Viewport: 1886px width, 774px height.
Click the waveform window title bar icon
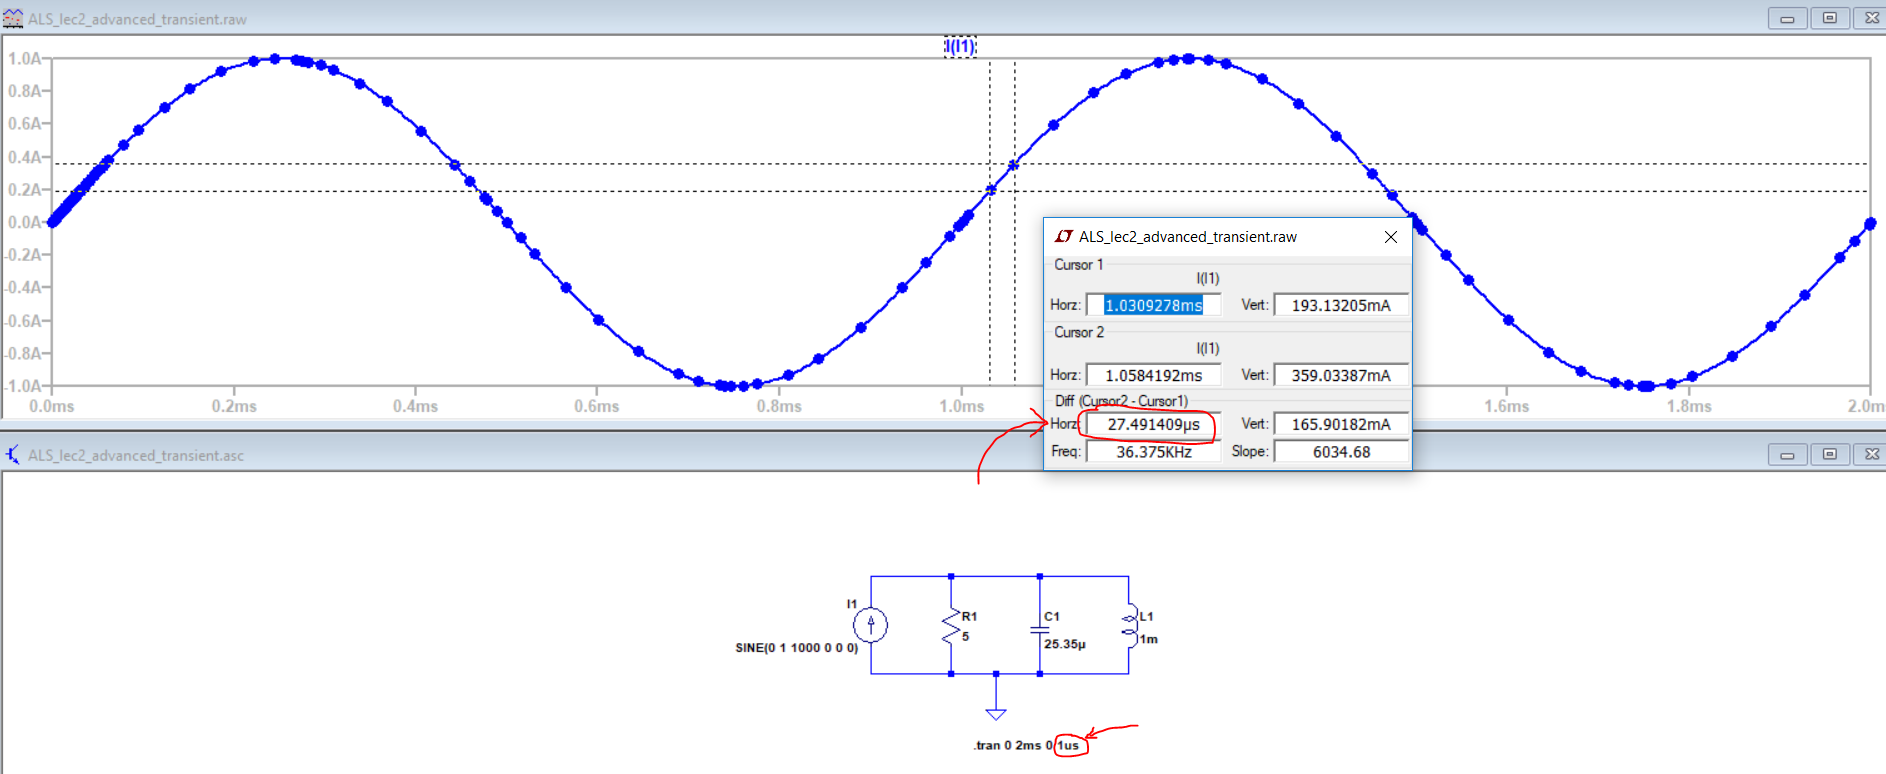[13, 19]
